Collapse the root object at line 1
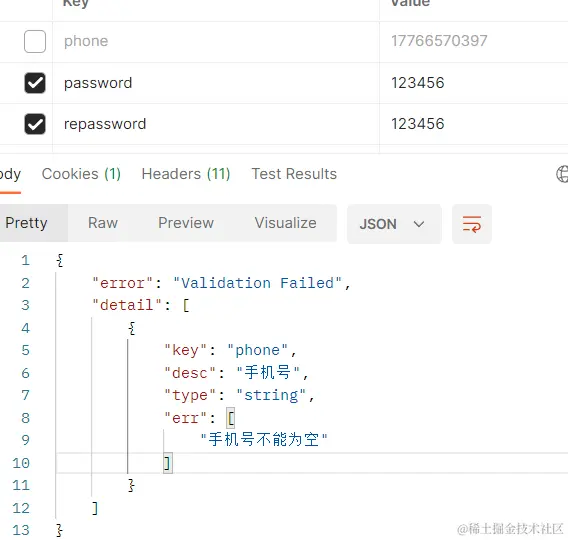This screenshot has width=568, height=540. [60, 260]
